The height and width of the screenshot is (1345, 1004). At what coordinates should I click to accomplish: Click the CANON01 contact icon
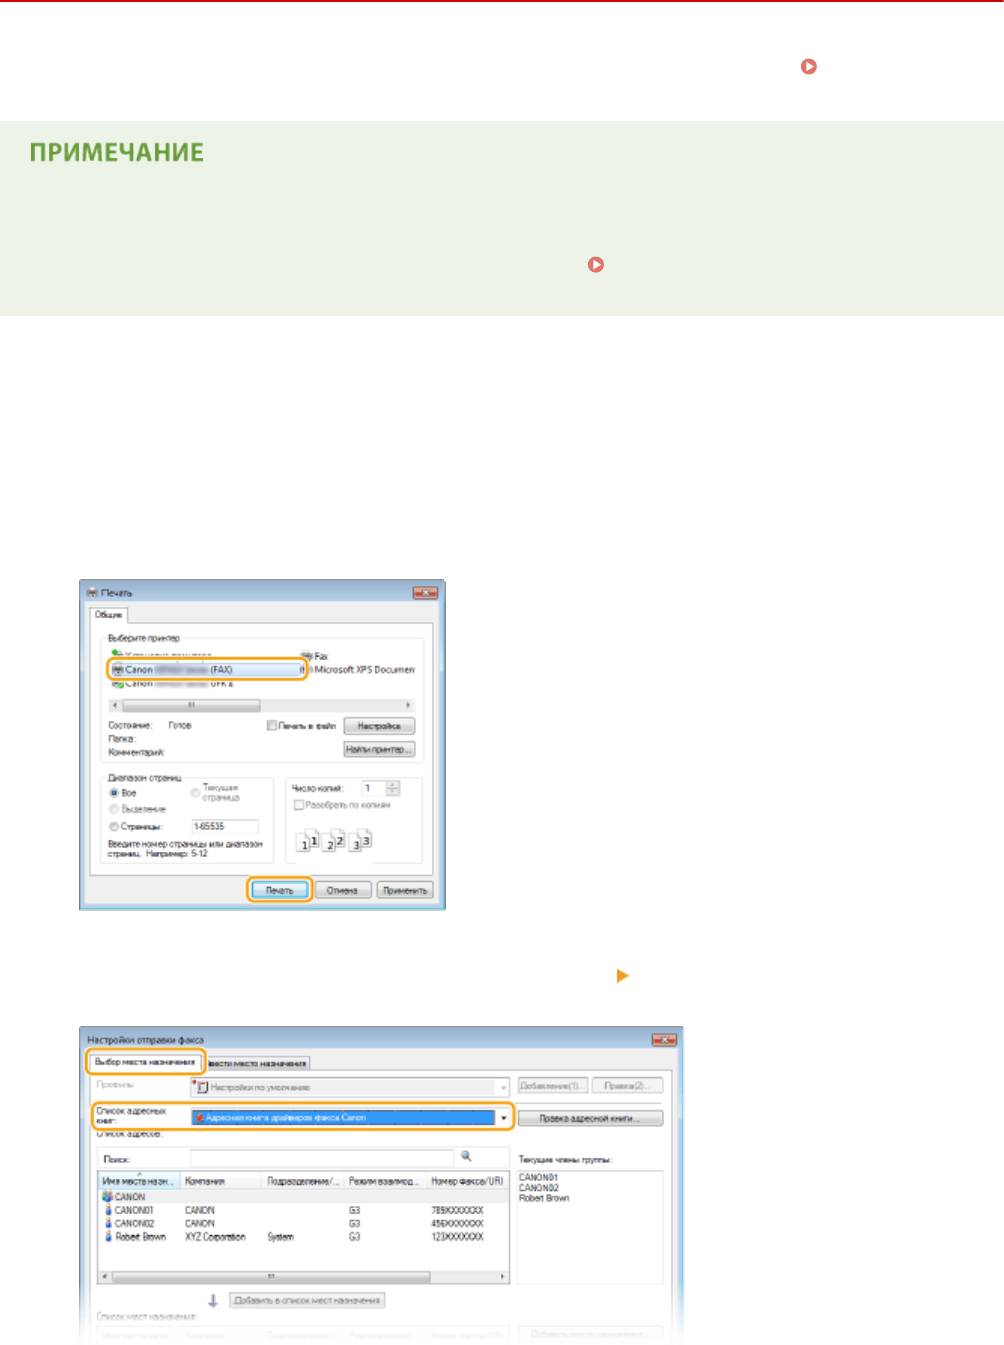[x=108, y=1210]
